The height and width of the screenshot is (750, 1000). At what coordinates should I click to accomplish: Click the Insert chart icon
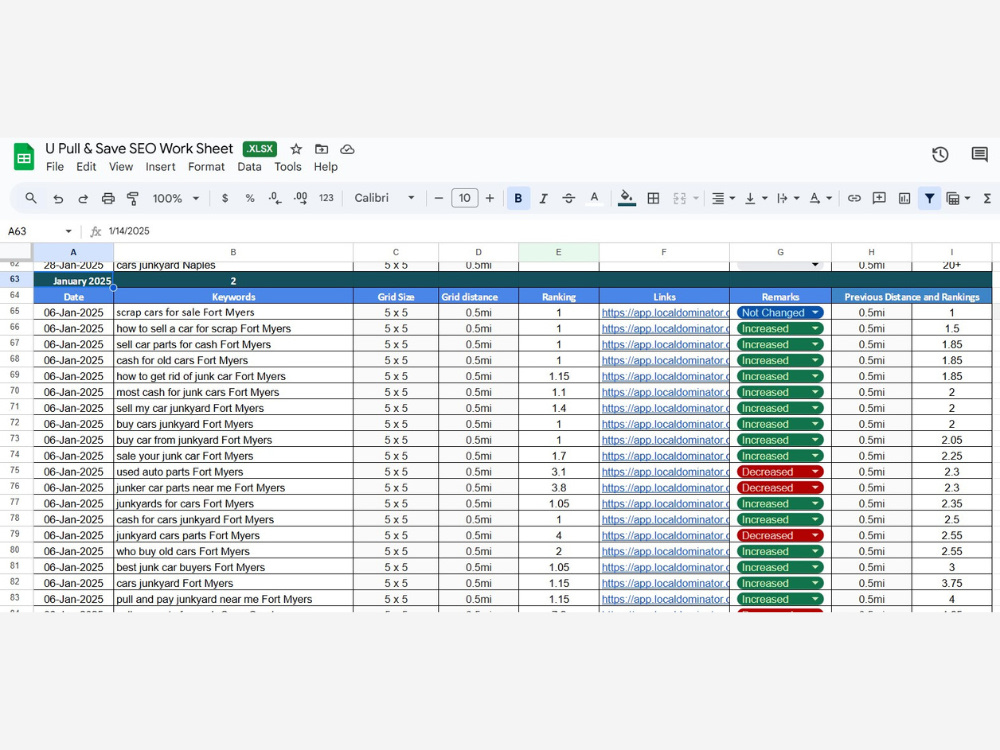pyautogui.click(x=904, y=198)
